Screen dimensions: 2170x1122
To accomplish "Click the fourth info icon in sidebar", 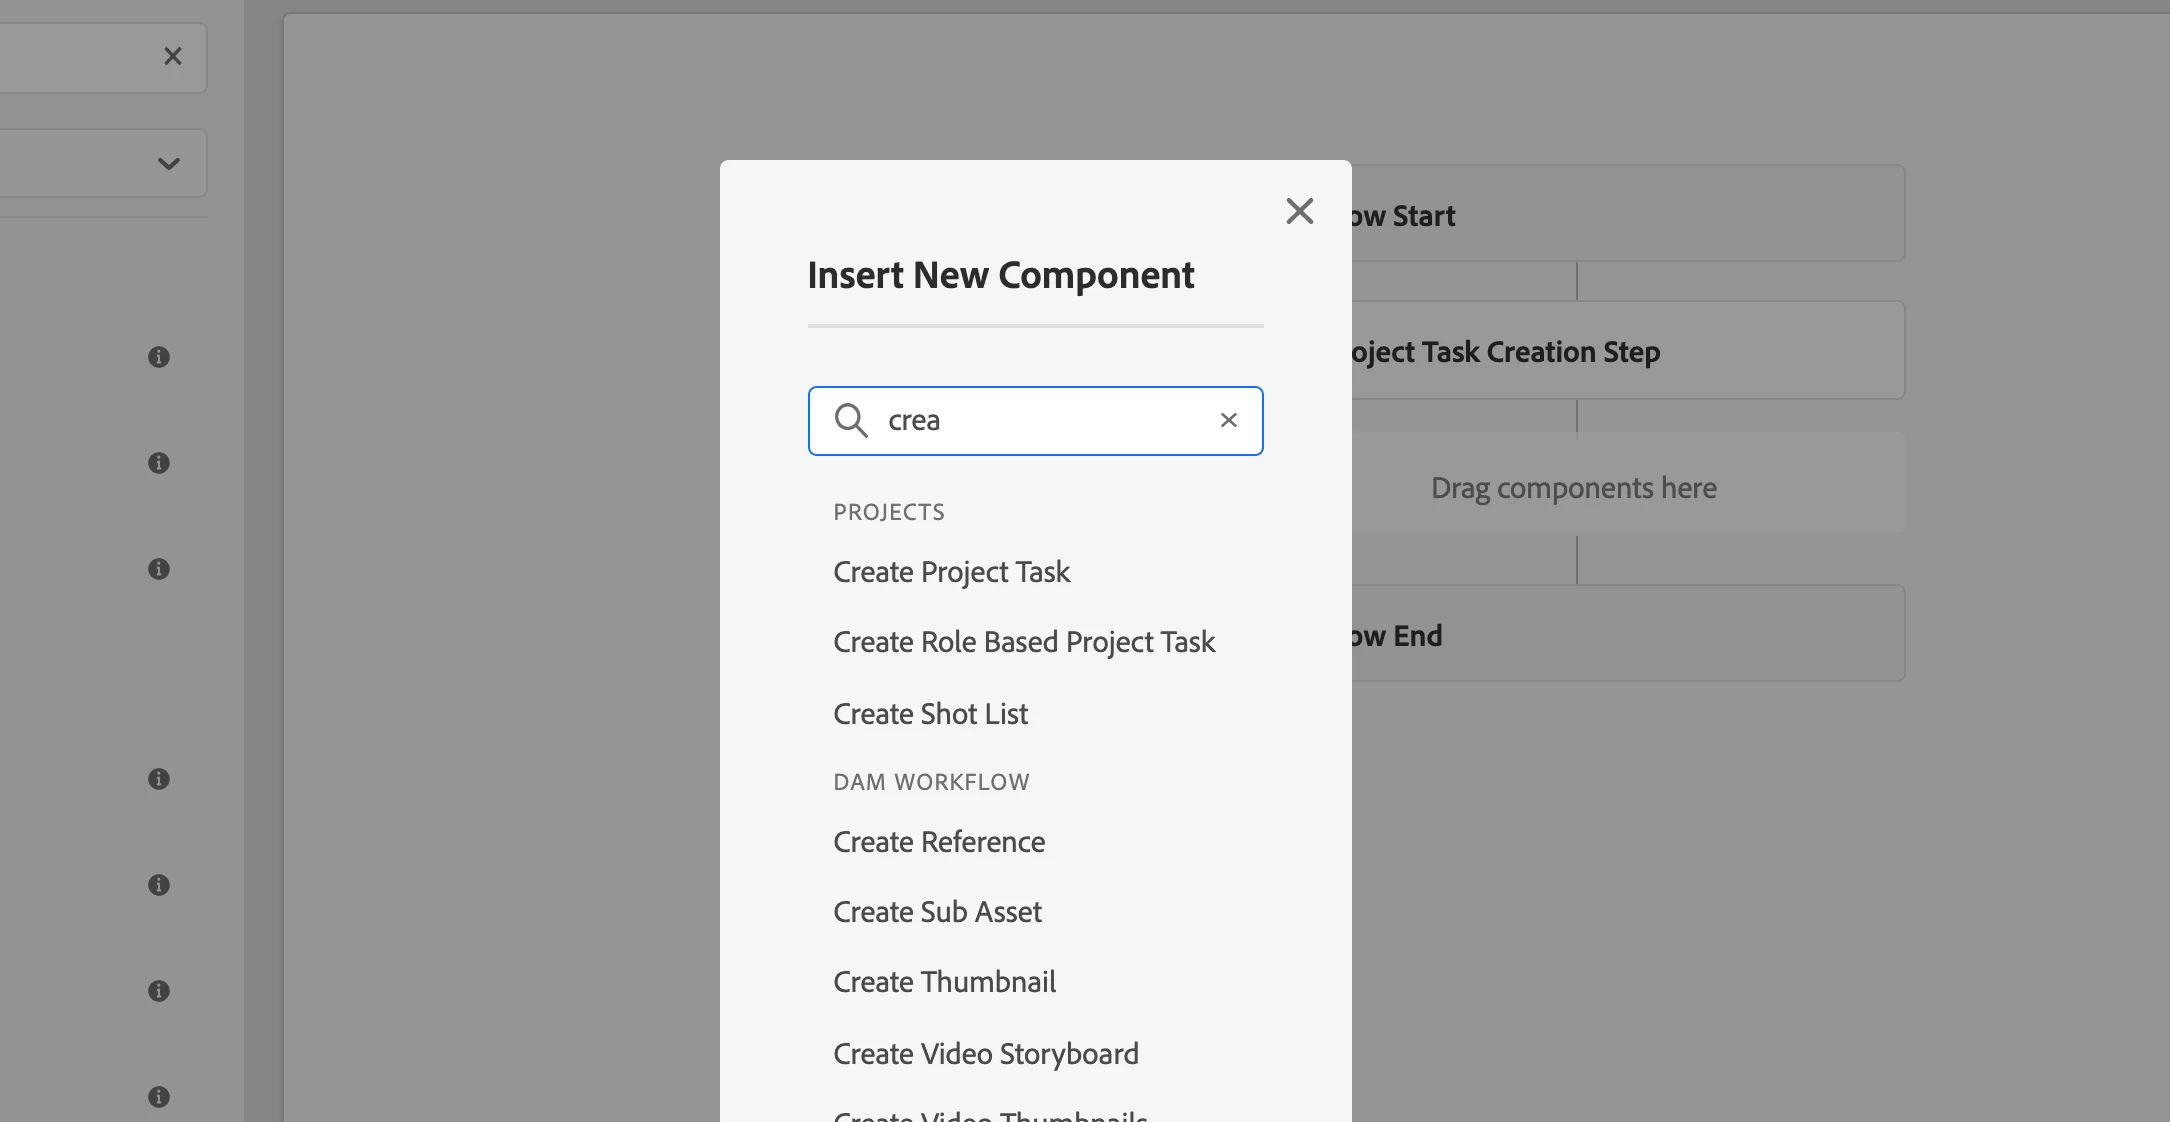I will tap(159, 779).
